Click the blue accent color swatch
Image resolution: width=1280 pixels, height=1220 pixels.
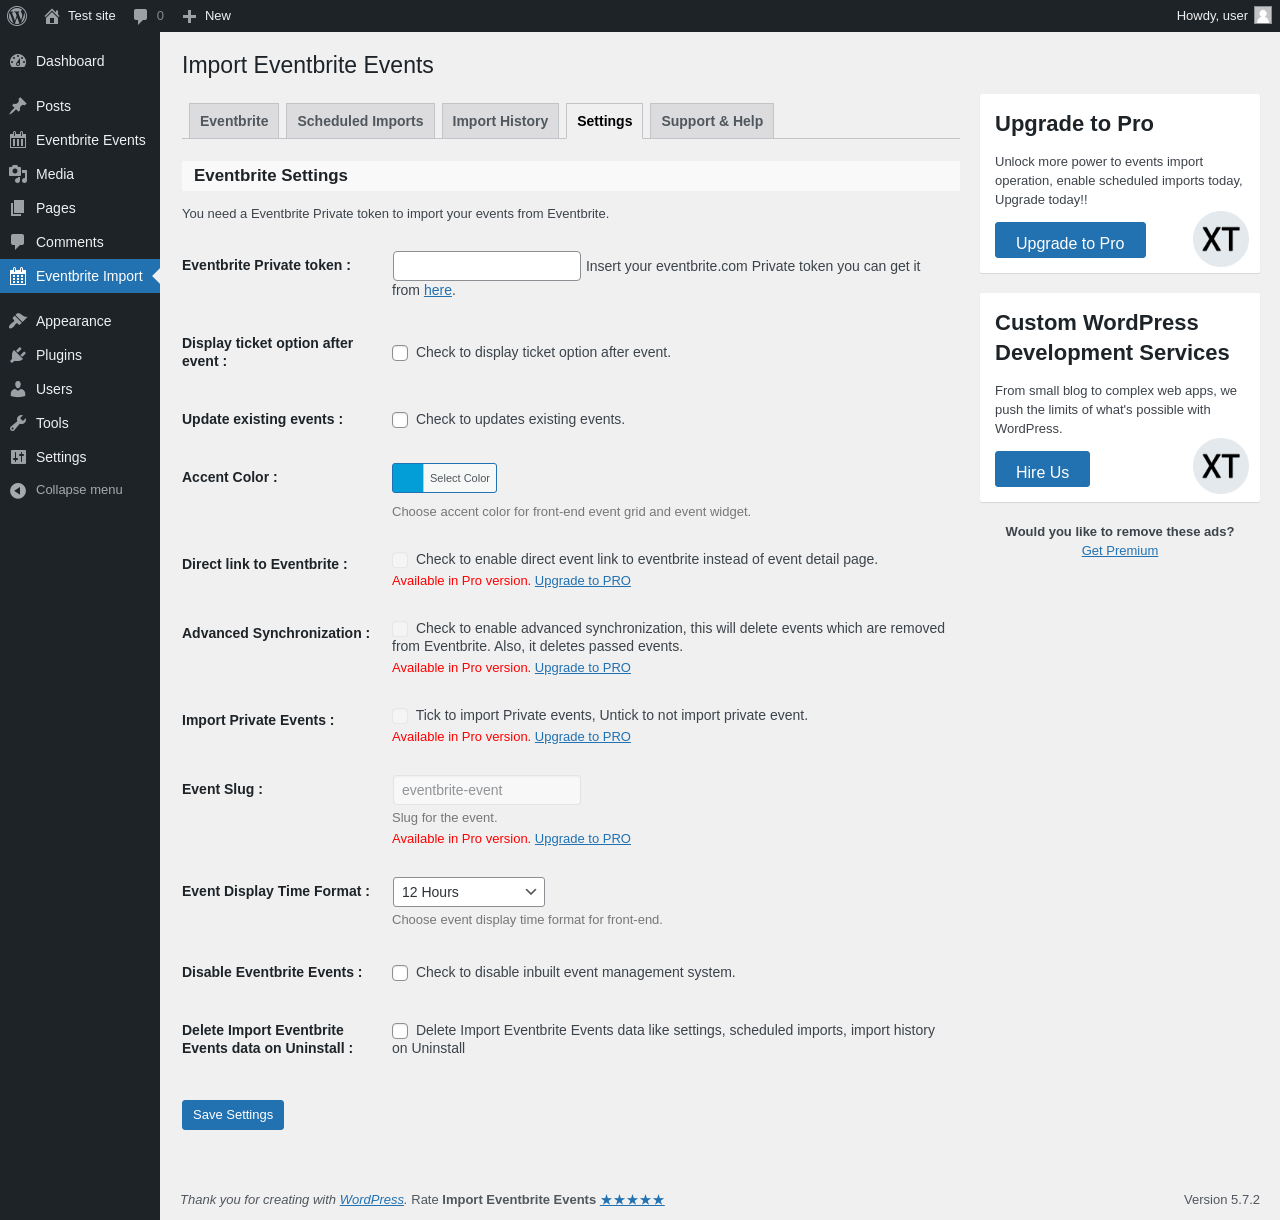[408, 478]
